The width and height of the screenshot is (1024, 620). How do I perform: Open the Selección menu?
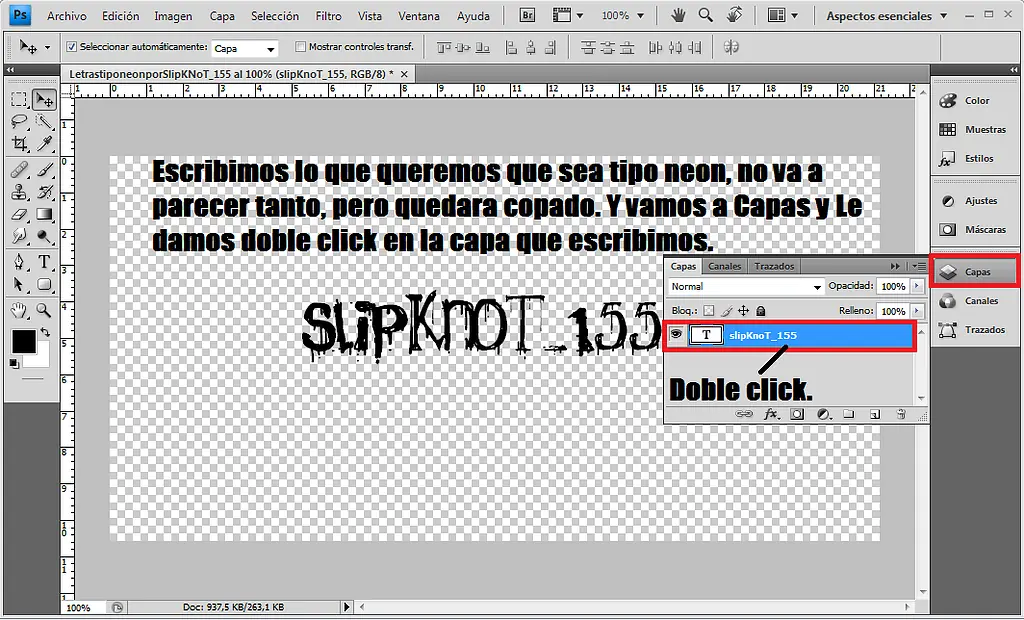pos(275,16)
